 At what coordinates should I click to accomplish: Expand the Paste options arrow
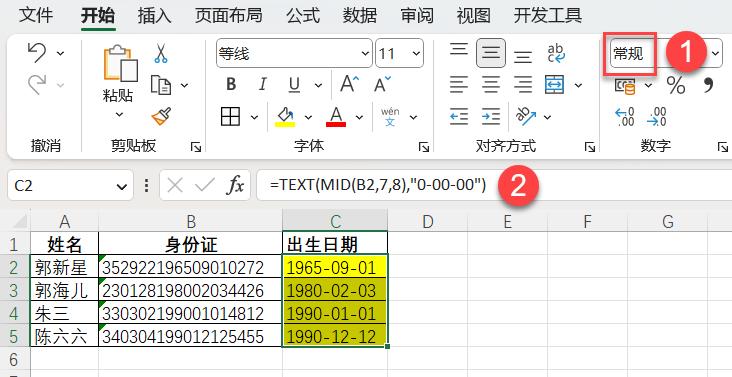pos(119,114)
